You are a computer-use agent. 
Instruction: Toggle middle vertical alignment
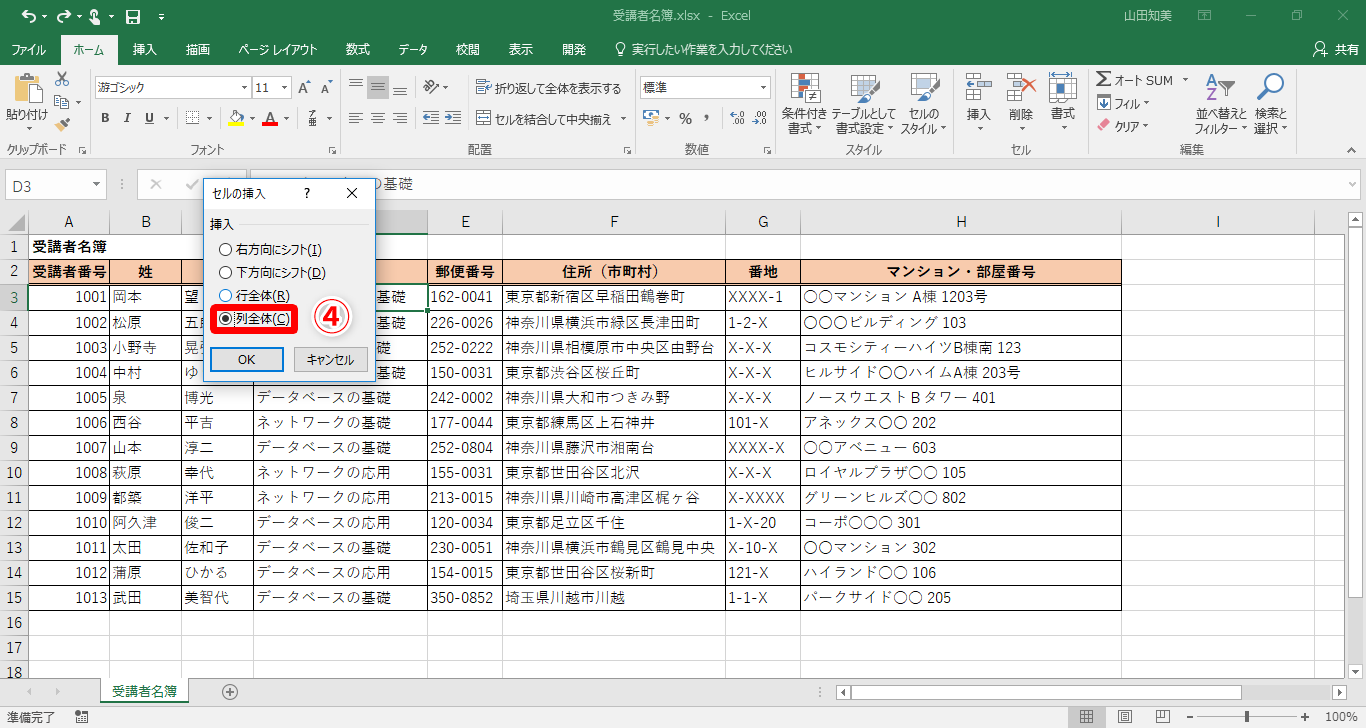pyautogui.click(x=377, y=87)
